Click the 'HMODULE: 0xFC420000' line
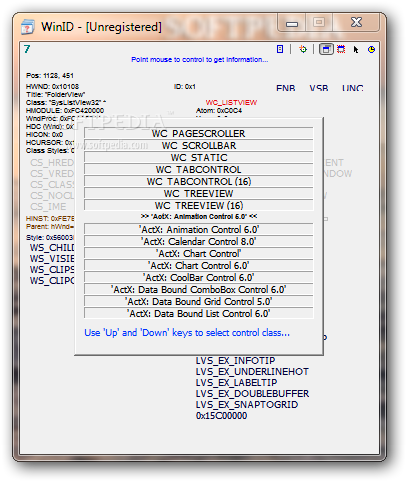 (65, 111)
